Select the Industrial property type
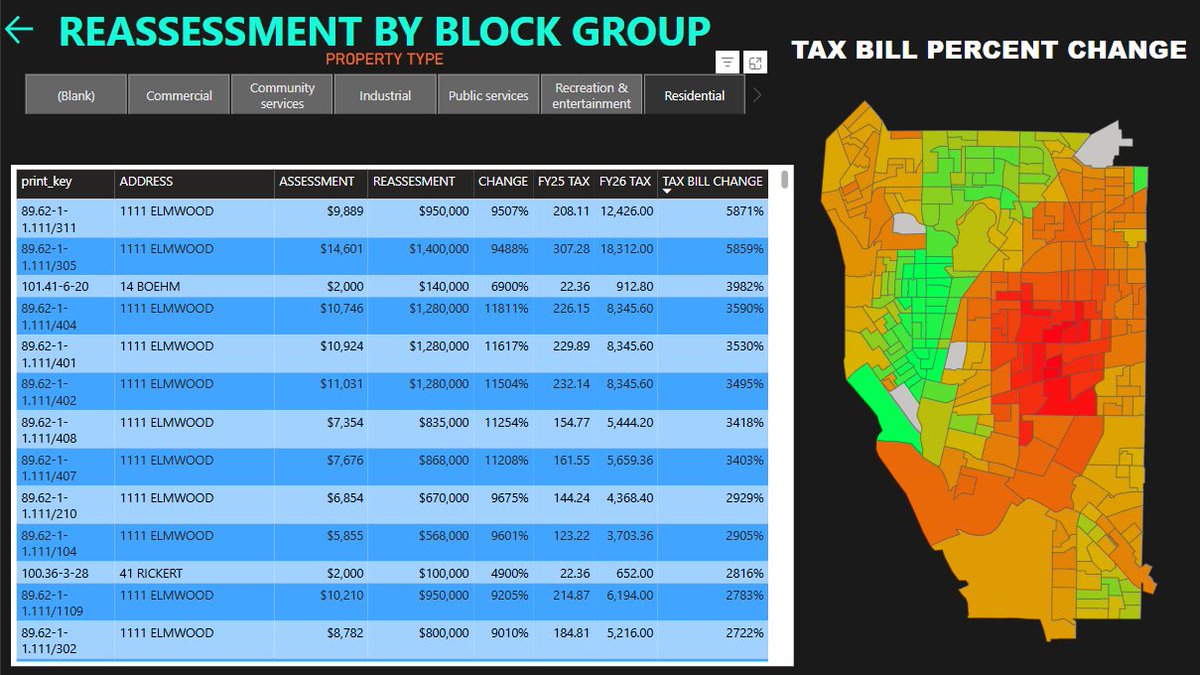1200x675 pixels. point(386,95)
